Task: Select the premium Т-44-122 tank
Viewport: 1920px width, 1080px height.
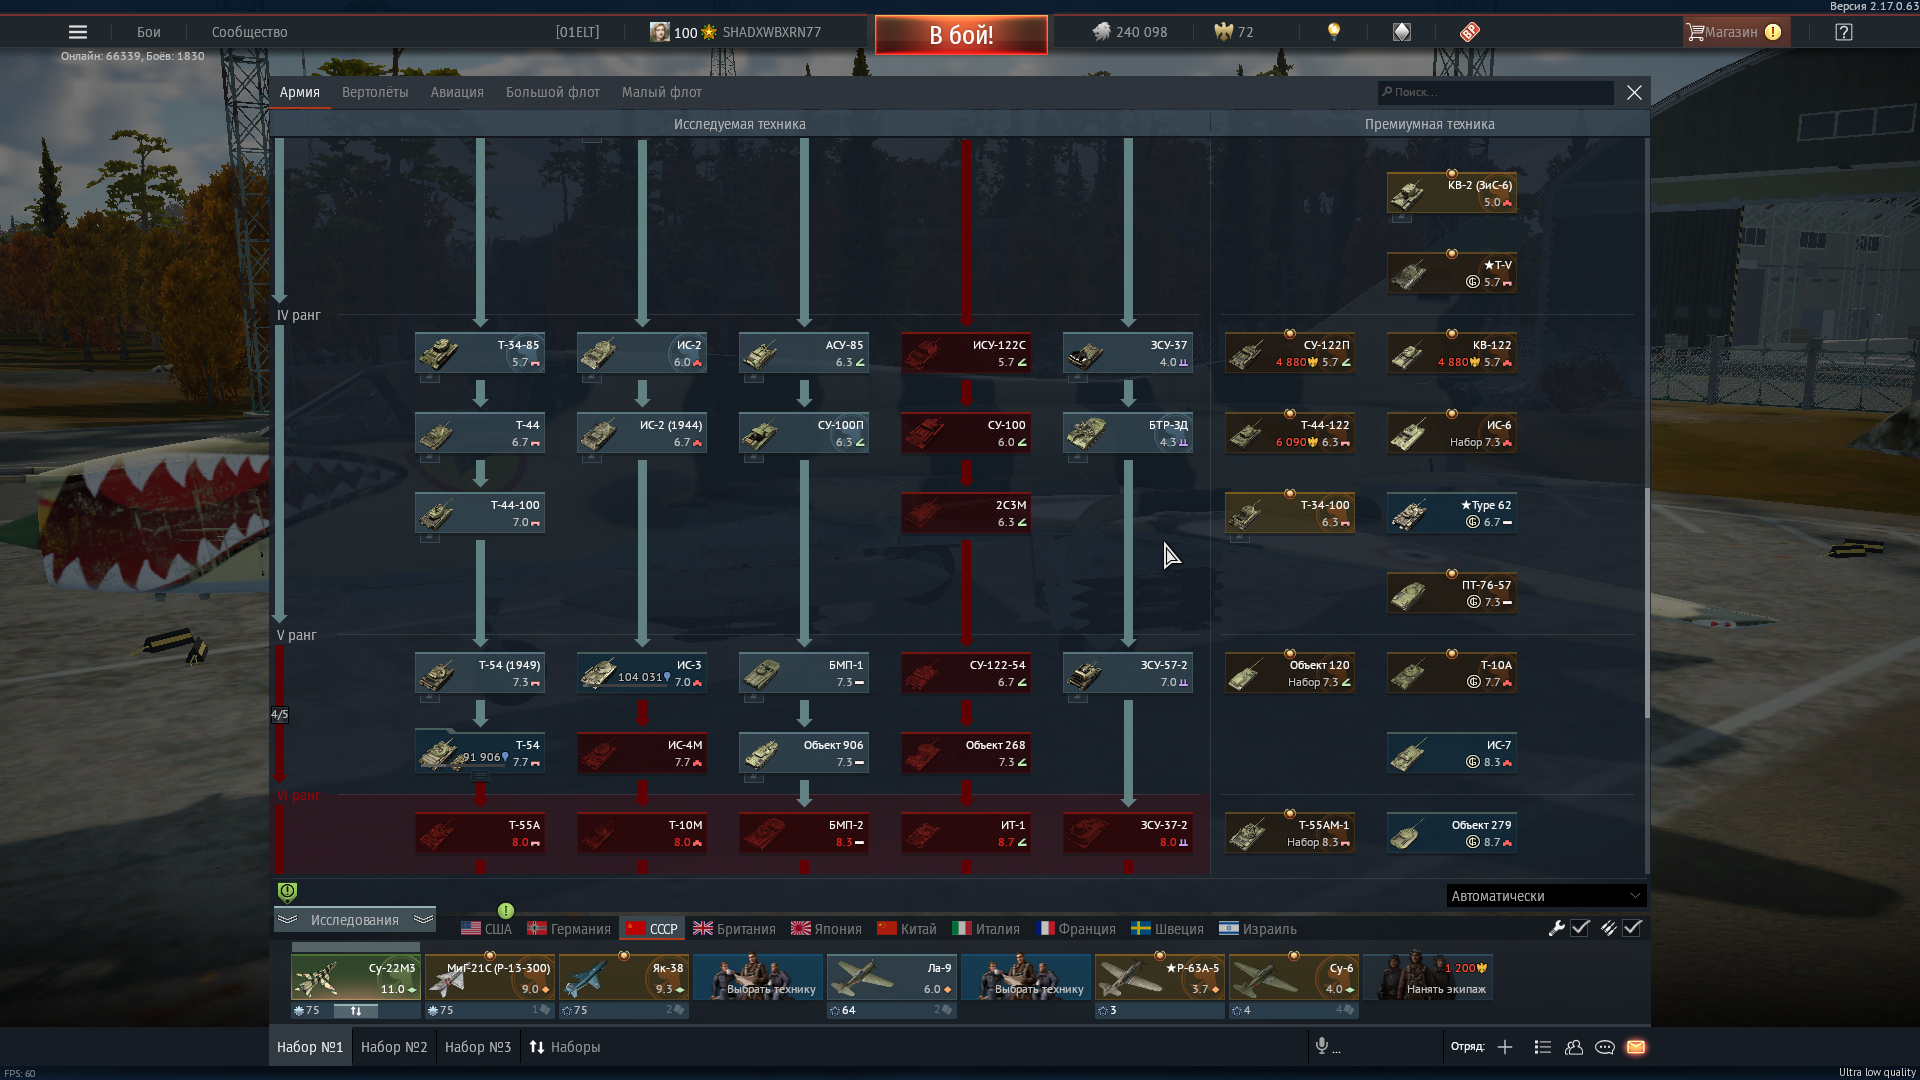Action: point(1290,433)
